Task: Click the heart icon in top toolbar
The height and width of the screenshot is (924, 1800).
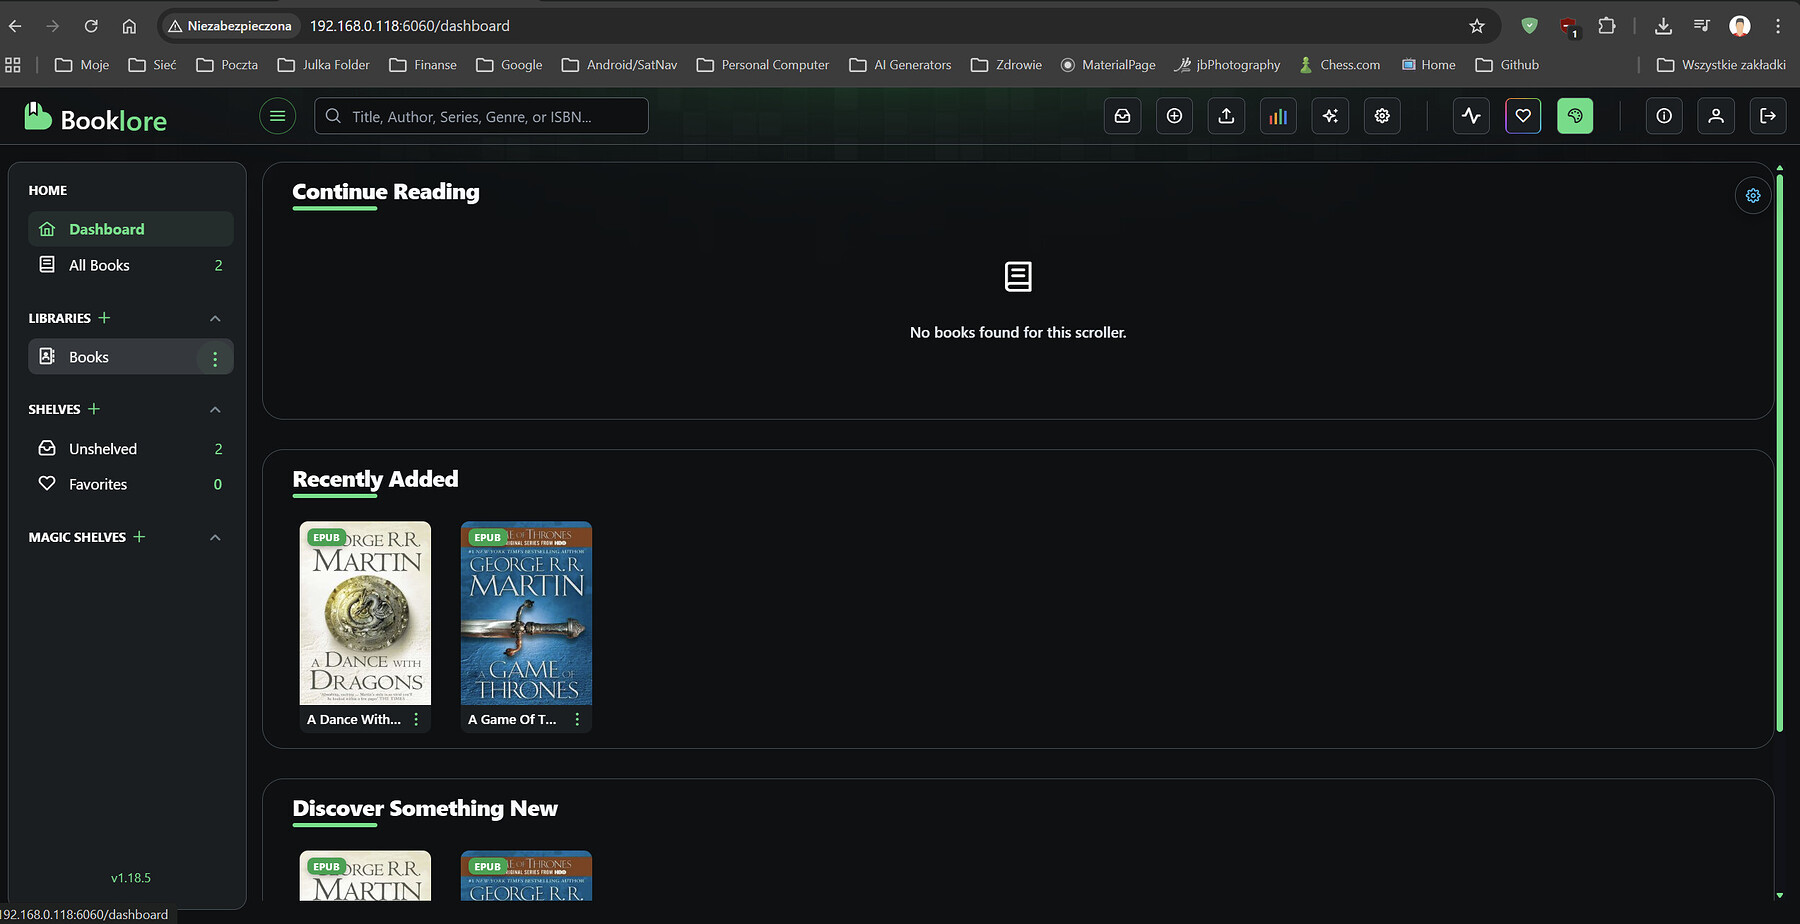Action: click(x=1523, y=116)
